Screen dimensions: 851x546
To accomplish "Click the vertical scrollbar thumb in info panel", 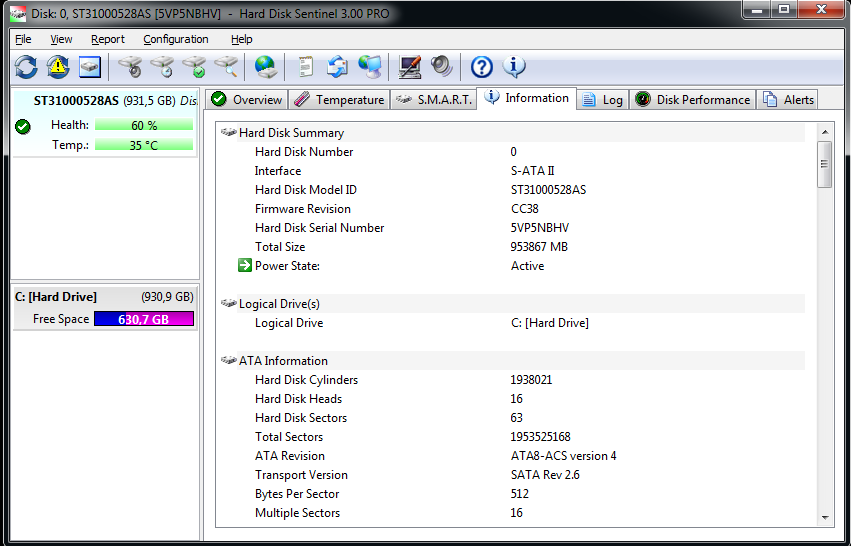I will 825,164.
